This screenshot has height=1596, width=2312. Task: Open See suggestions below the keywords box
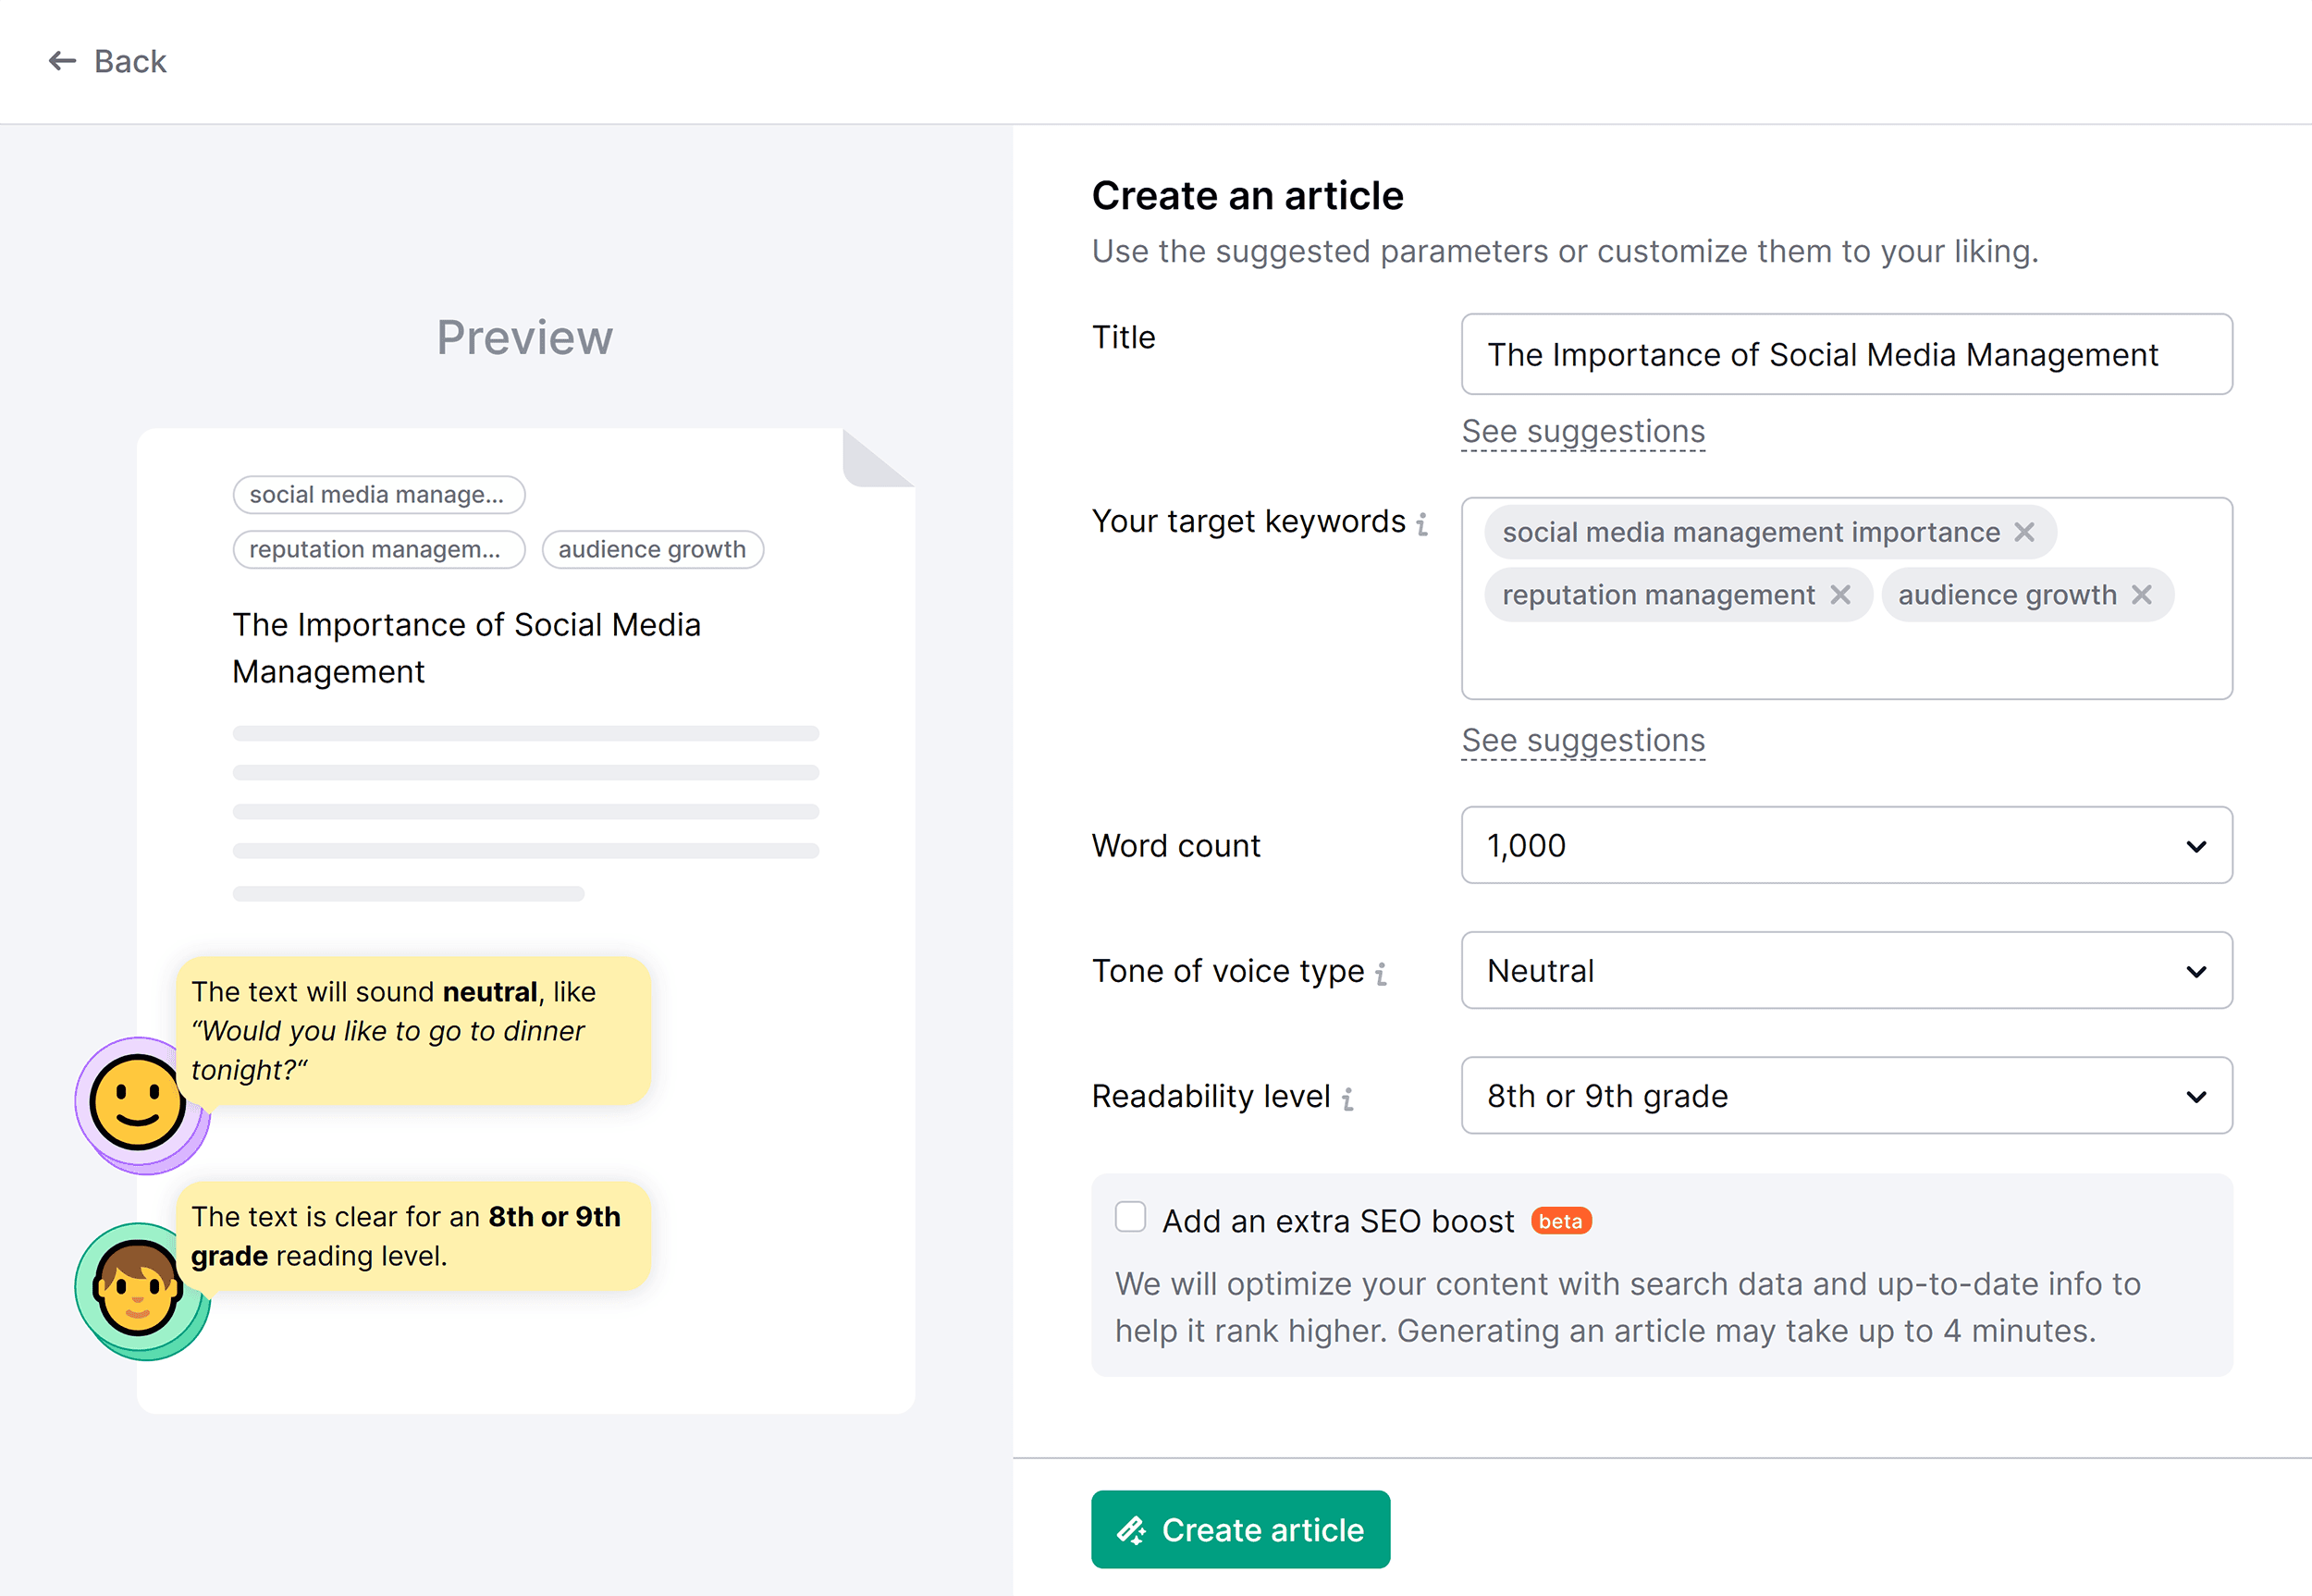coord(1583,740)
